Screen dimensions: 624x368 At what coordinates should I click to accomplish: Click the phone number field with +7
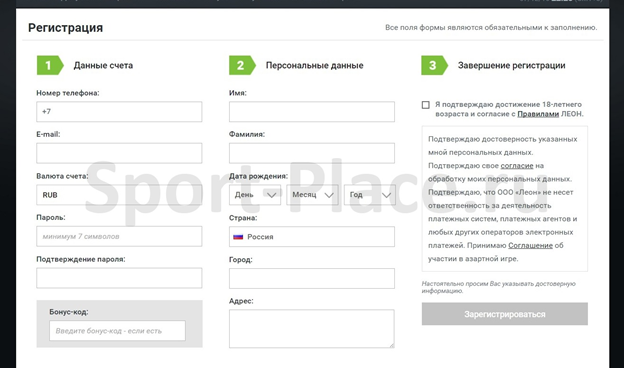(119, 111)
